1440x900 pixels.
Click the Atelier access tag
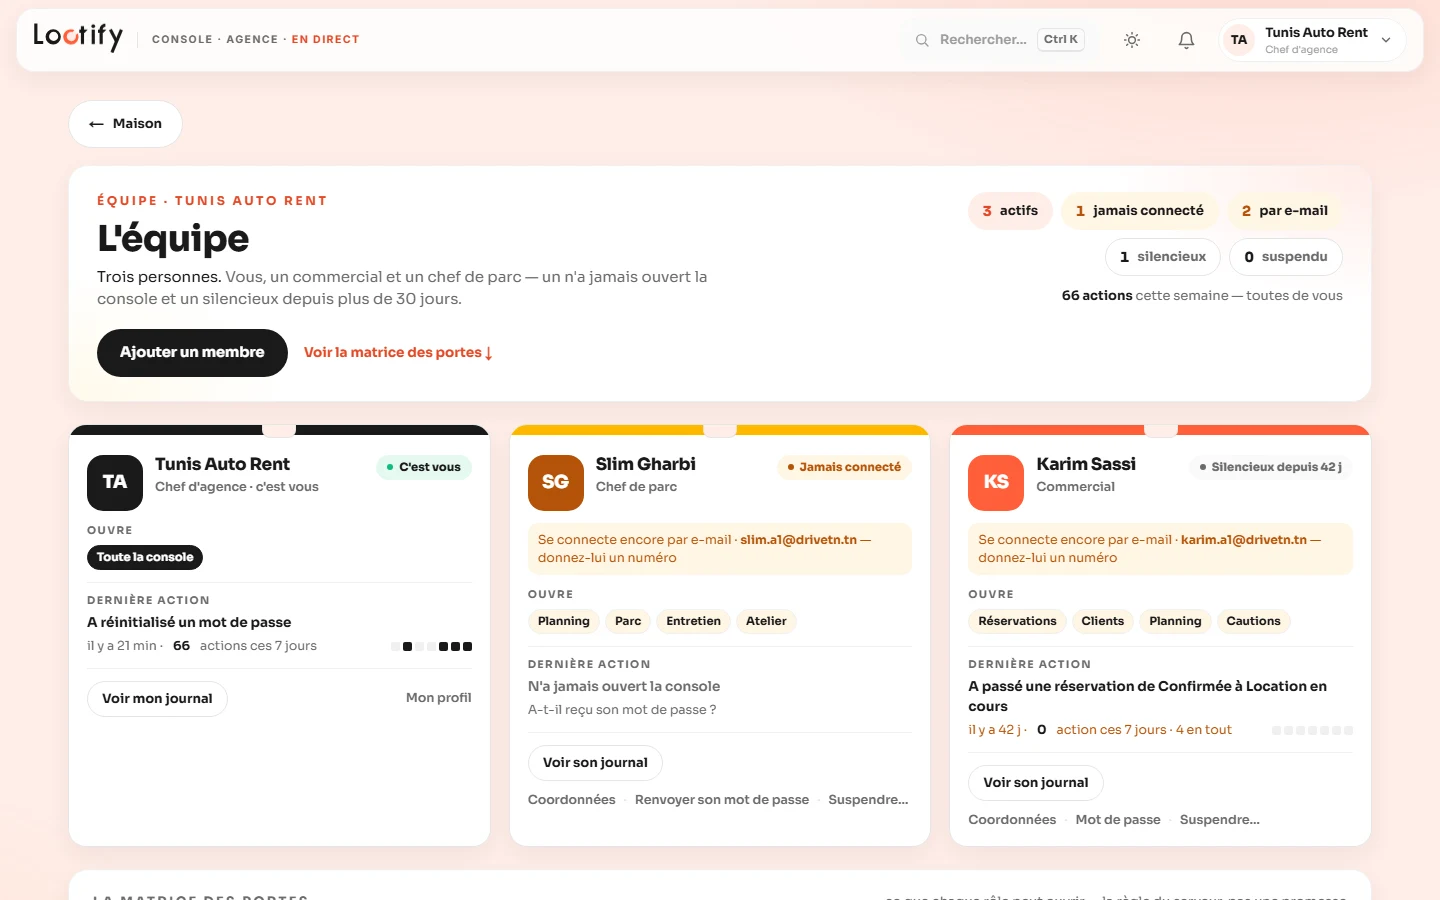[766, 621]
